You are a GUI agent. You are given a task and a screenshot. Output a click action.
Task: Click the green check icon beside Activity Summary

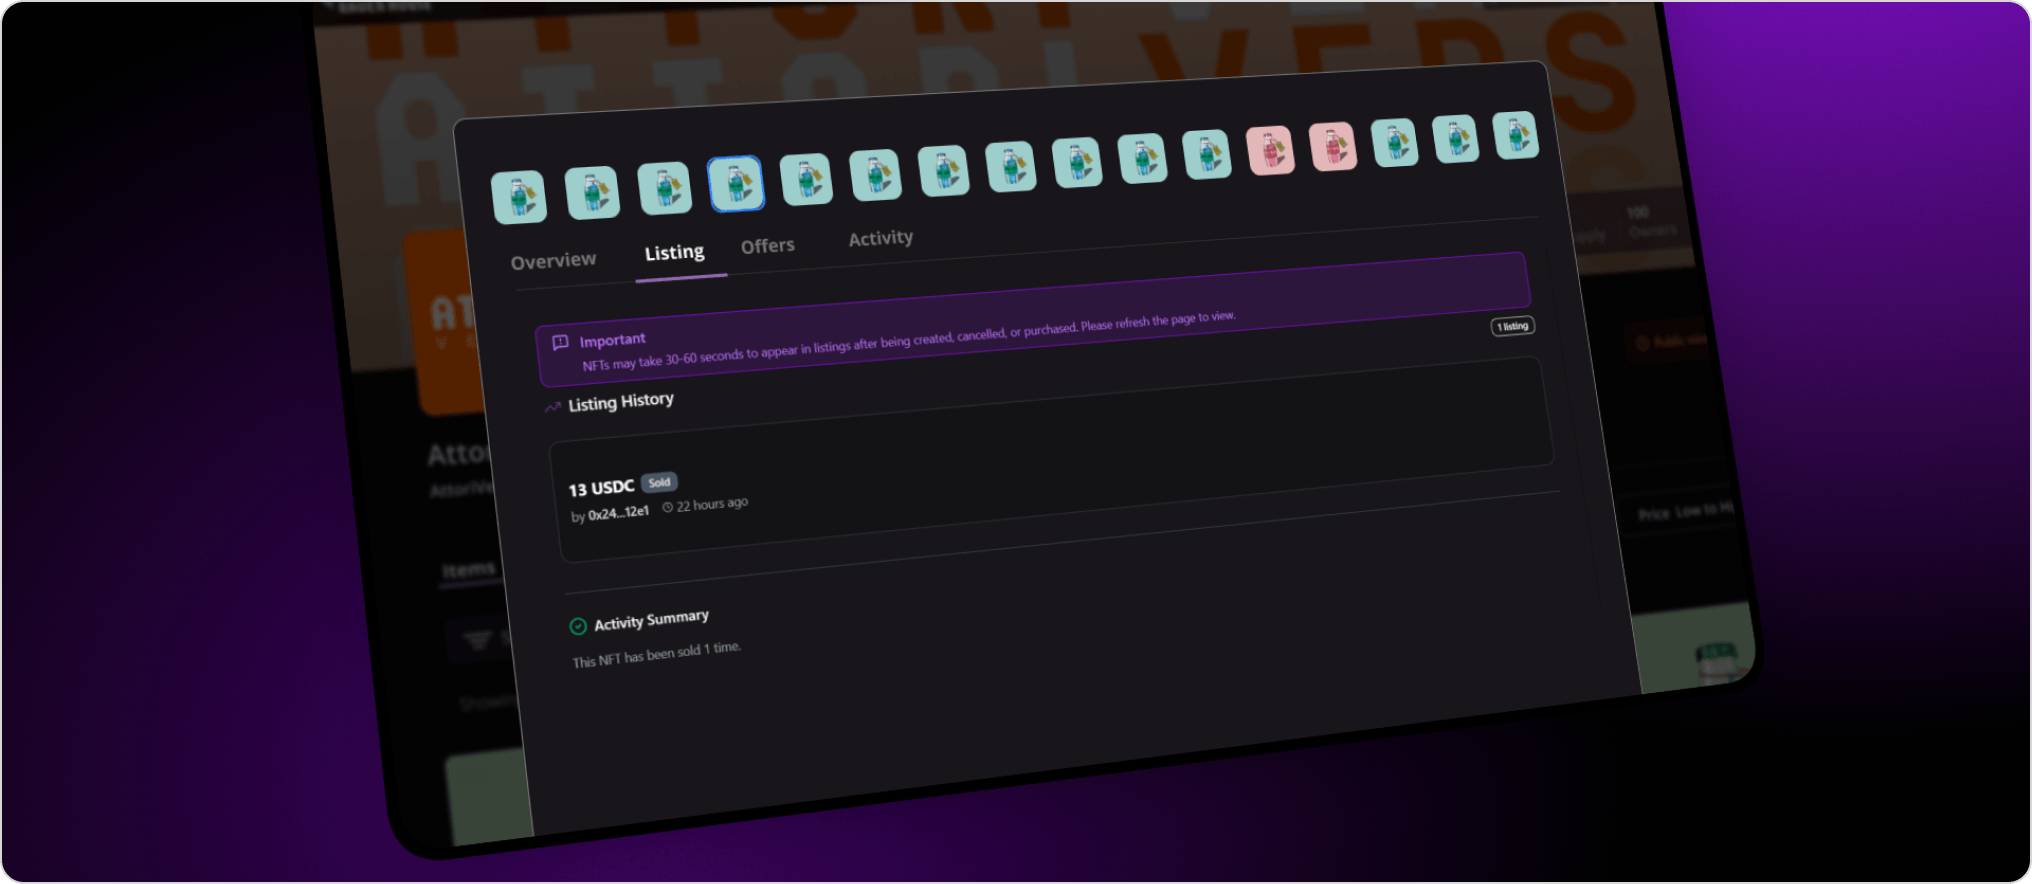pyautogui.click(x=578, y=626)
